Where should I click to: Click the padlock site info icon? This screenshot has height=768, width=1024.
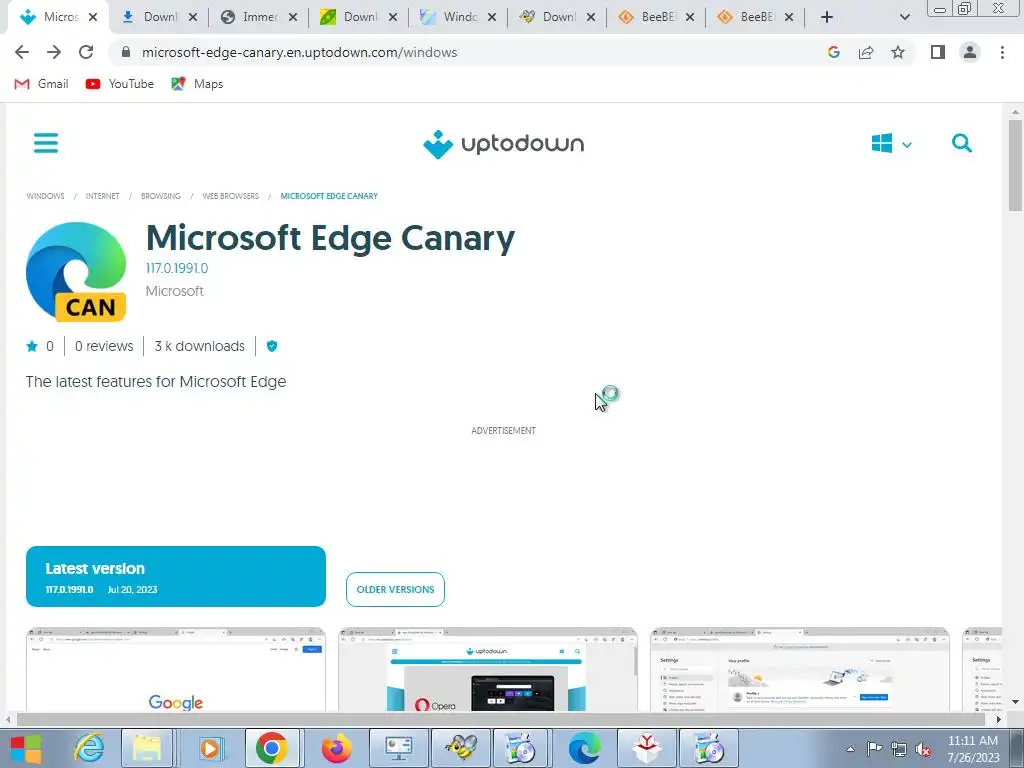pyautogui.click(x=126, y=52)
